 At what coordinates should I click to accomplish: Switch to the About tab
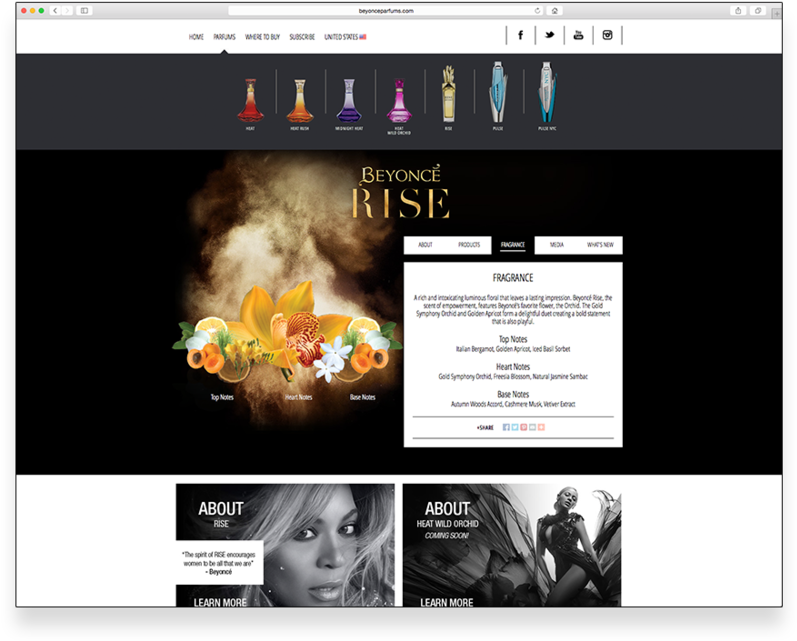click(x=425, y=245)
